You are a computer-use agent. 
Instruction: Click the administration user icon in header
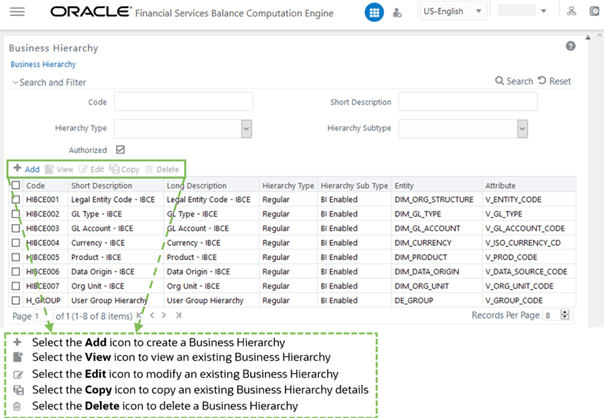coord(397,13)
